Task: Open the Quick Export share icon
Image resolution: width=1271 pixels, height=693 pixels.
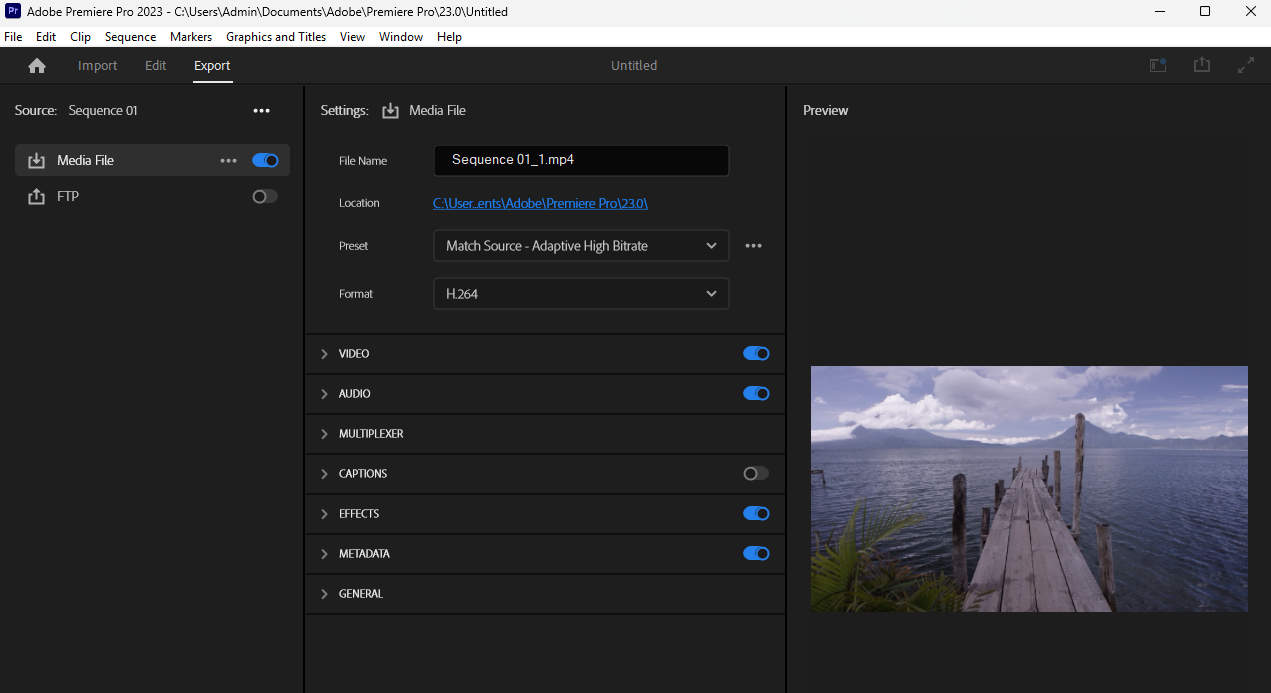Action: click(x=1201, y=65)
